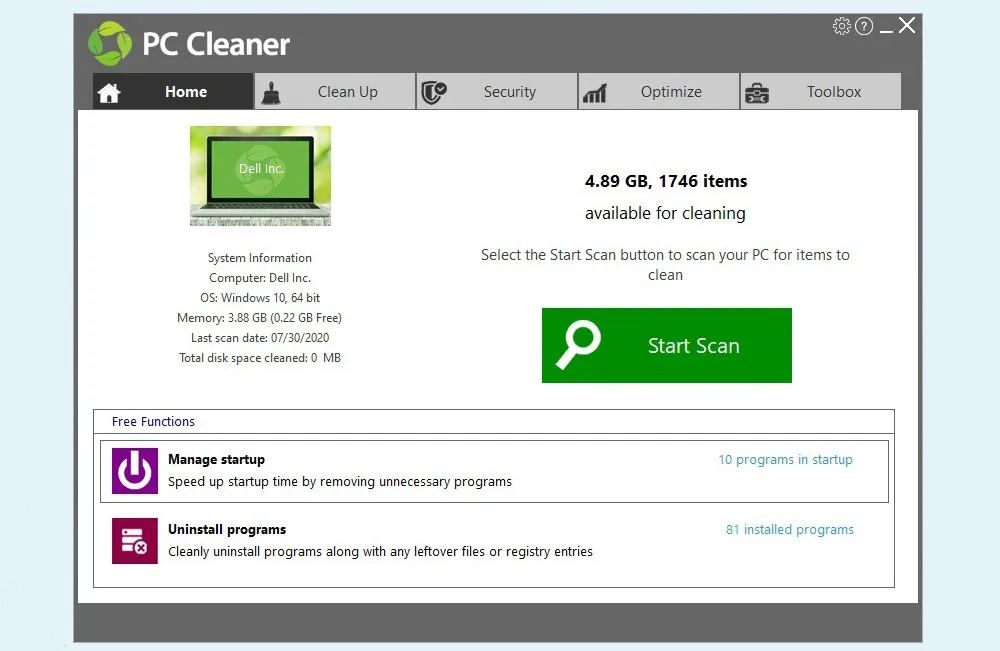Image resolution: width=1000 pixels, height=651 pixels.
Task: Switch to the Clean Up tab
Action: 347,92
